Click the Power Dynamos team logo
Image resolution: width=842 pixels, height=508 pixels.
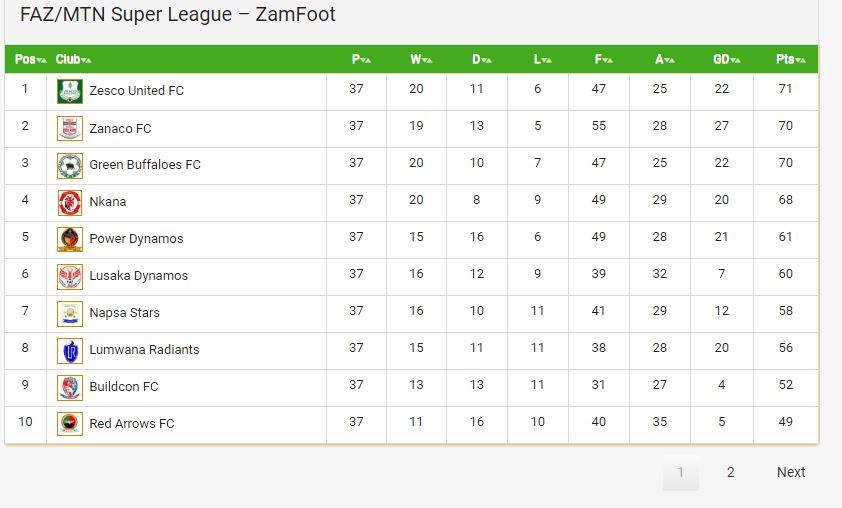70,240
